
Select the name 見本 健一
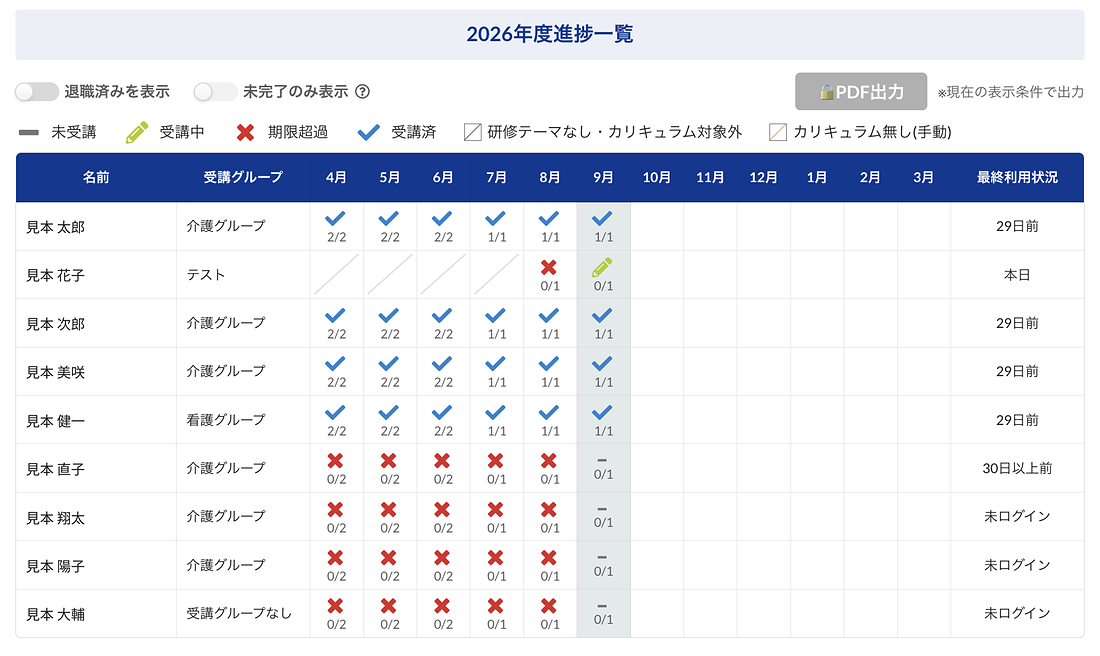[x=55, y=421]
